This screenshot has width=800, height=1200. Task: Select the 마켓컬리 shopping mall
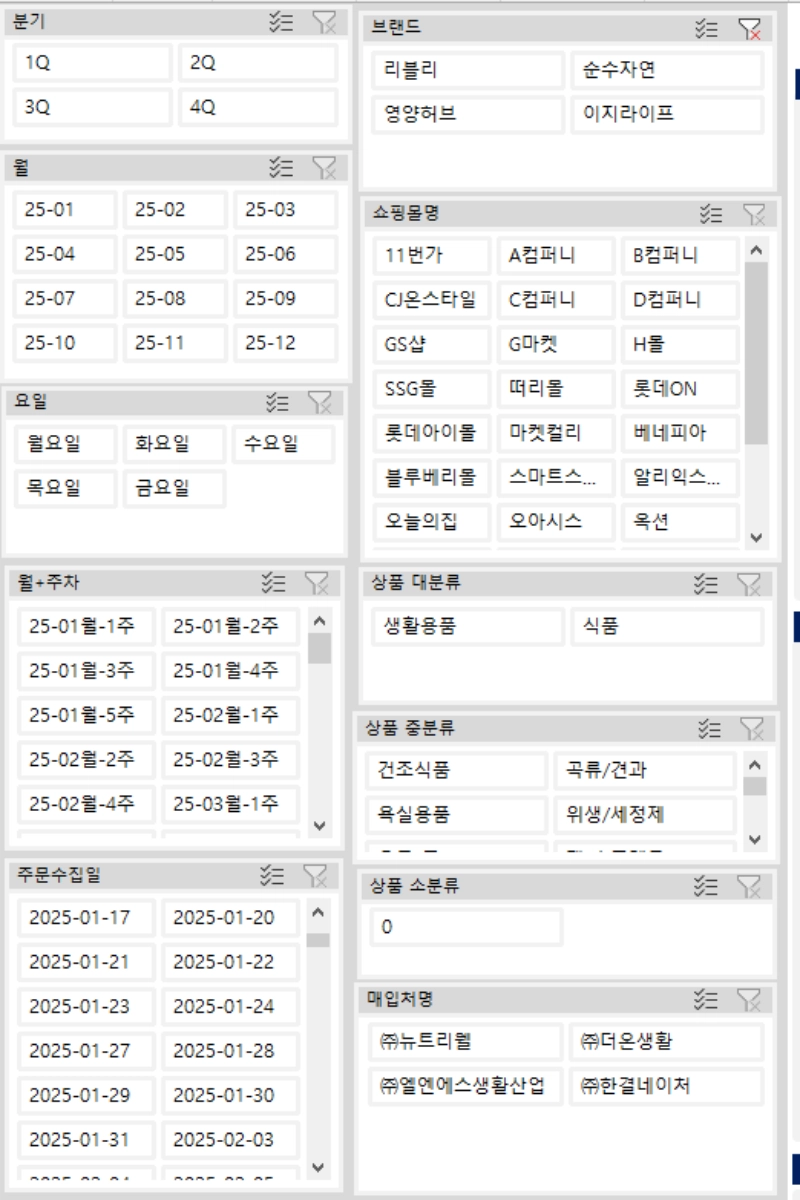[556, 433]
